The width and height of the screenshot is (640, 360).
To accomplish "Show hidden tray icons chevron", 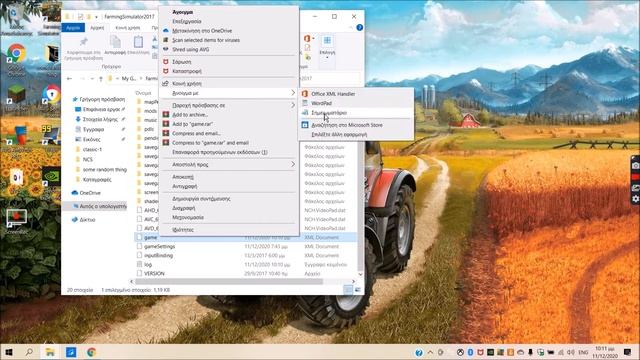I will tap(430, 352).
